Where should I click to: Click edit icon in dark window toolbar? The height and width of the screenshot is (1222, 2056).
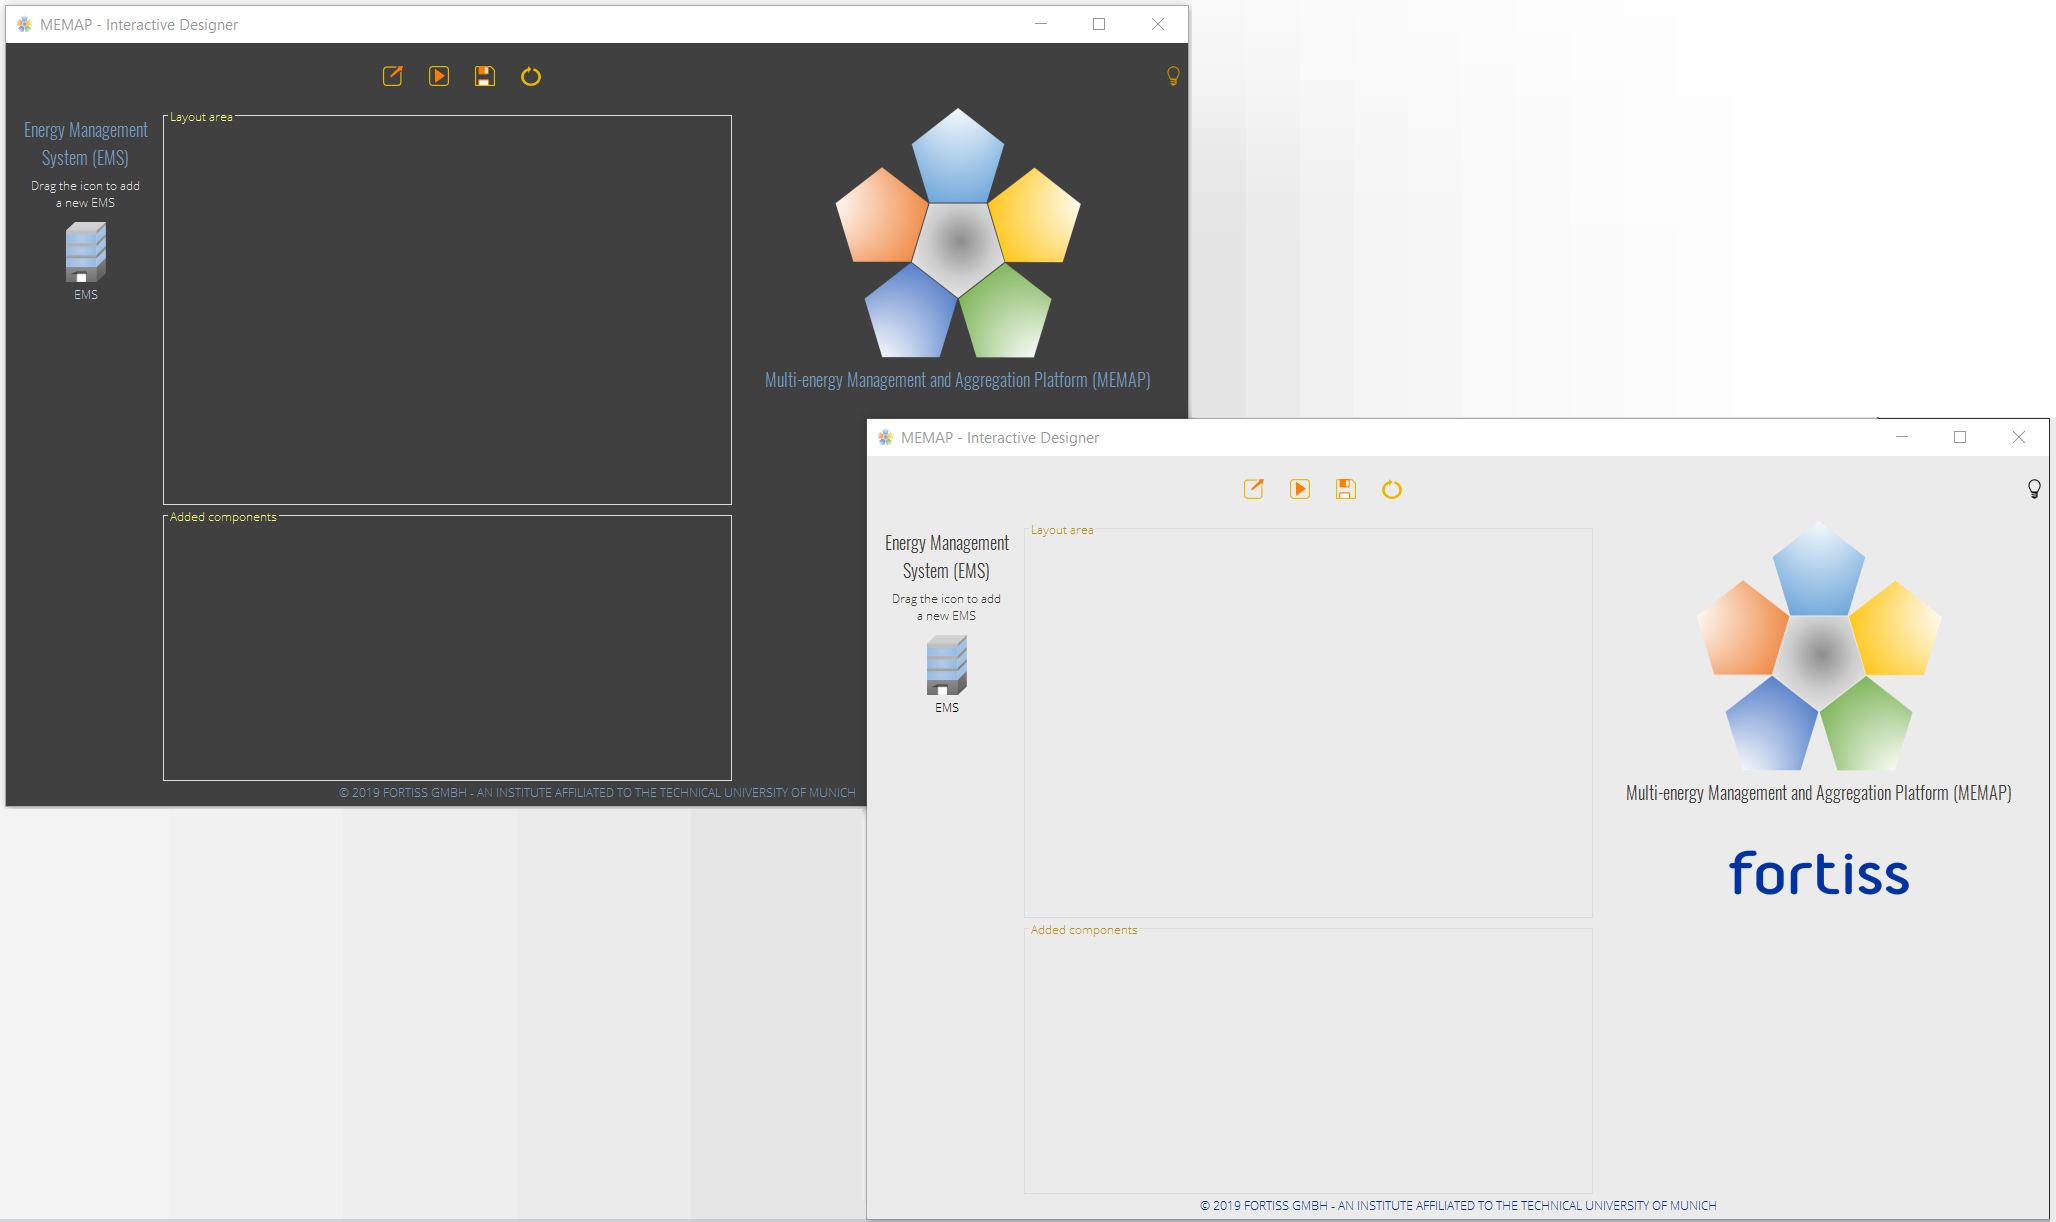tap(392, 76)
